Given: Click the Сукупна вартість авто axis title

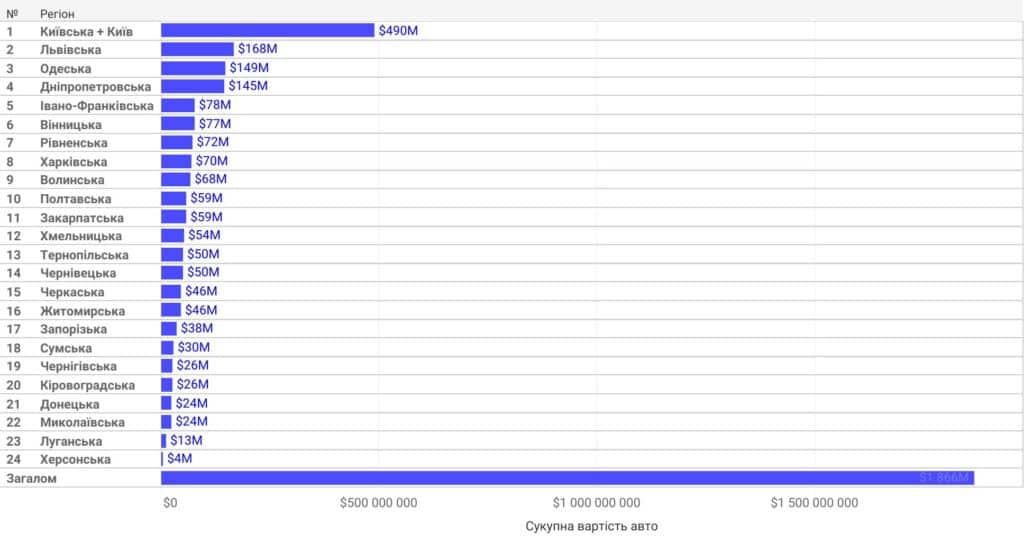Looking at the screenshot, I should [x=592, y=526].
